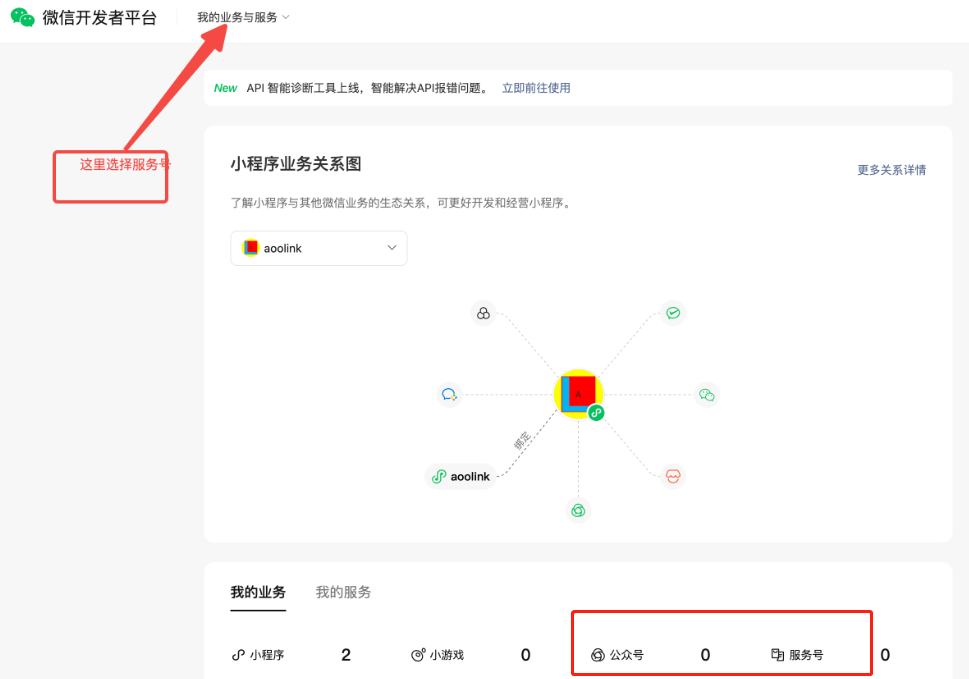
Task: Click the 服务号 count 0
Action: click(885, 655)
